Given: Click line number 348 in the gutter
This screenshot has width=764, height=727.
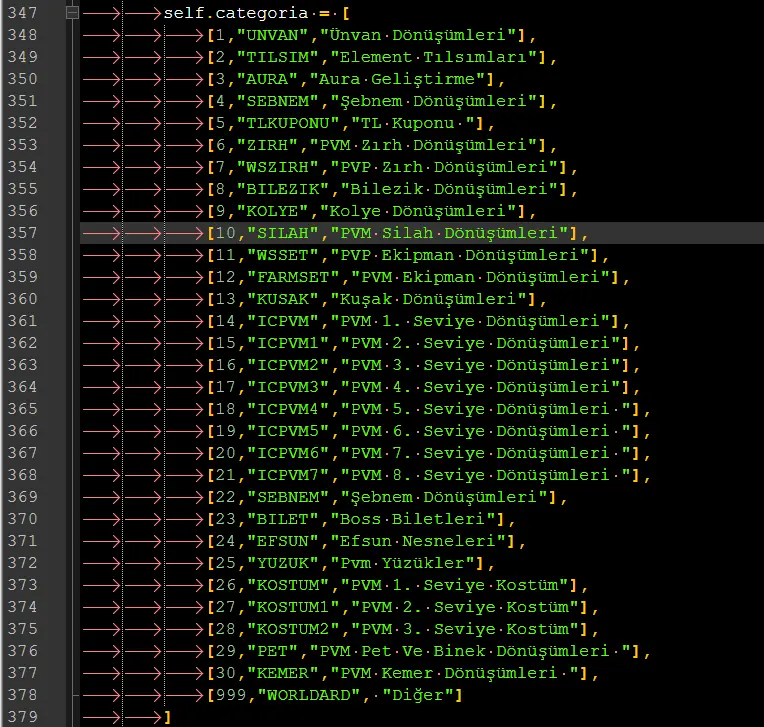Looking at the screenshot, I should [x=21, y=35].
